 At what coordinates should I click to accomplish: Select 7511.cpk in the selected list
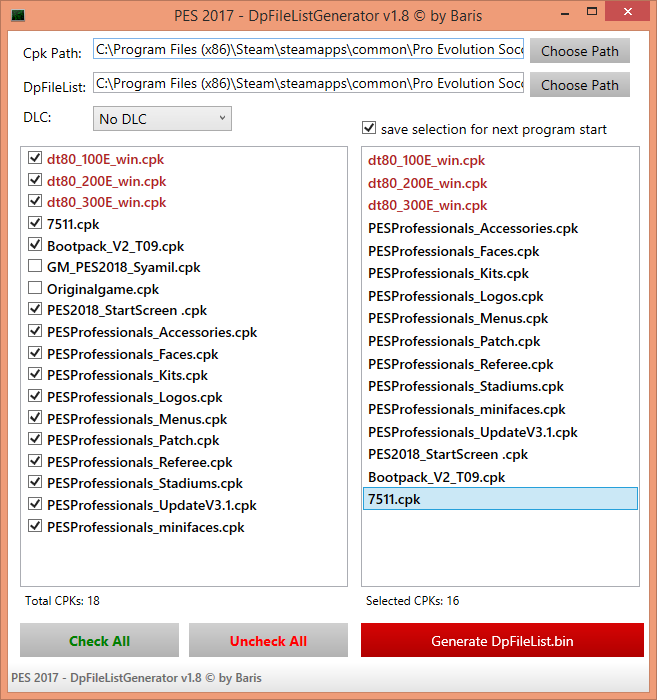[x=500, y=499]
